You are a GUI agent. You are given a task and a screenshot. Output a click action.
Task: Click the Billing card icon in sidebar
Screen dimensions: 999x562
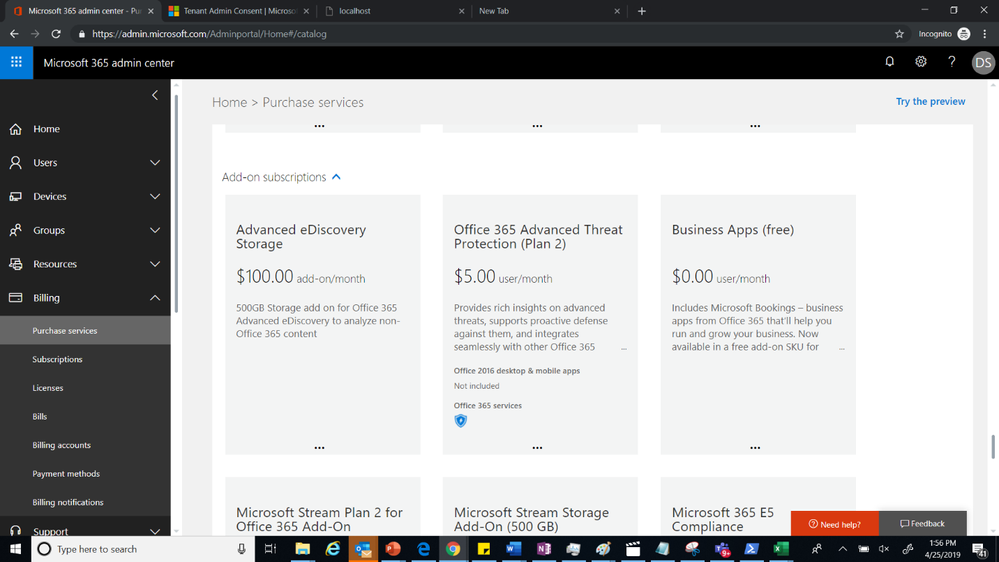point(16,298)
